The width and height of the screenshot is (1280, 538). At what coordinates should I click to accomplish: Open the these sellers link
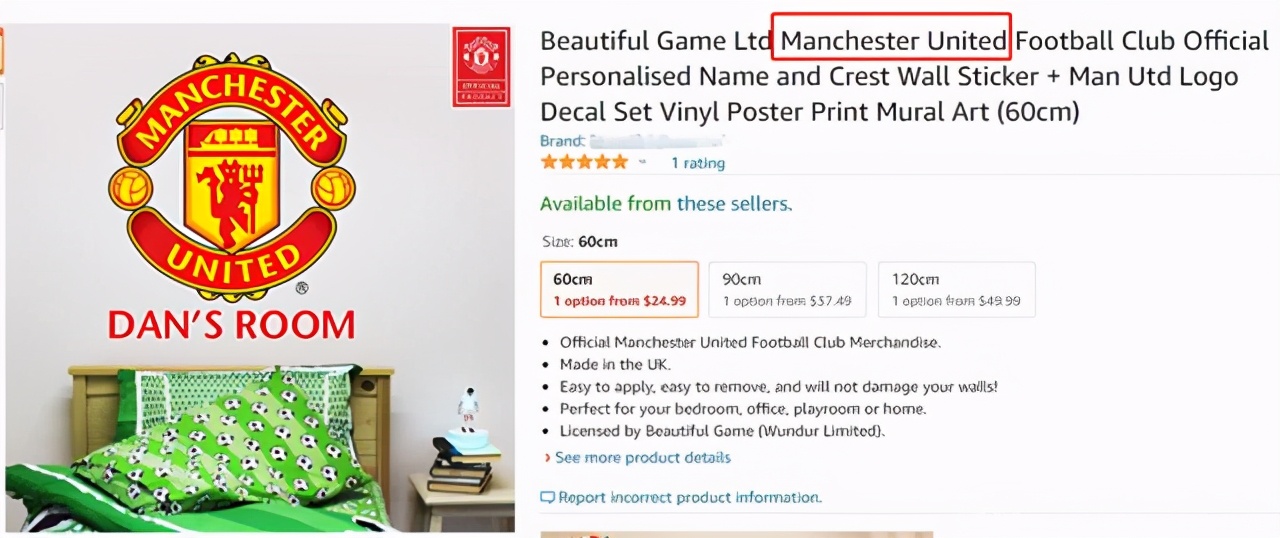733,204
